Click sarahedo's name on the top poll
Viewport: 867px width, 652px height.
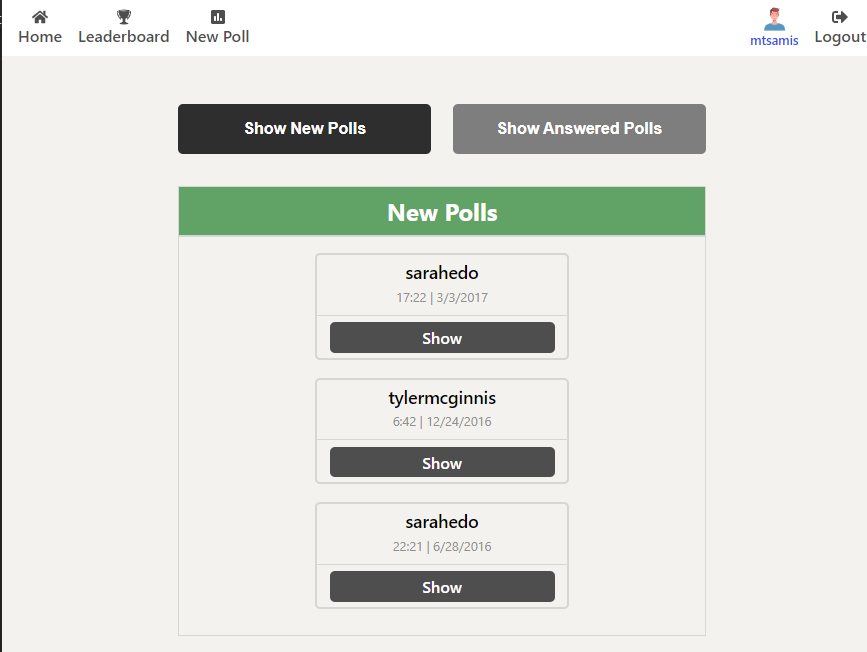442,272
